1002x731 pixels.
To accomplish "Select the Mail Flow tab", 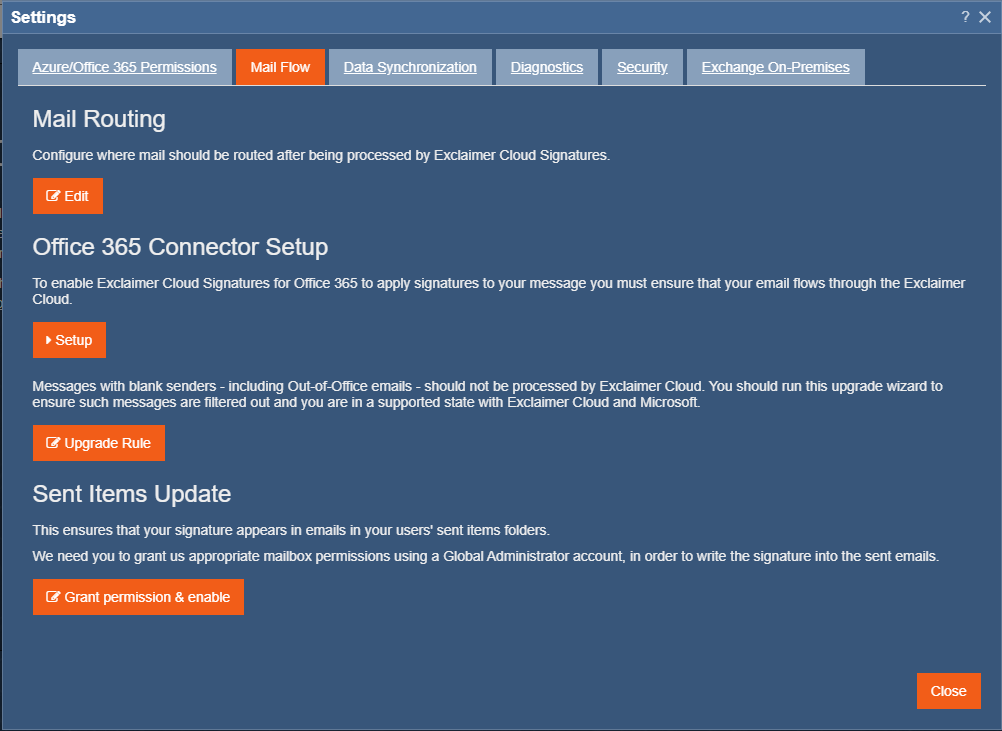I will click(280, 67).
